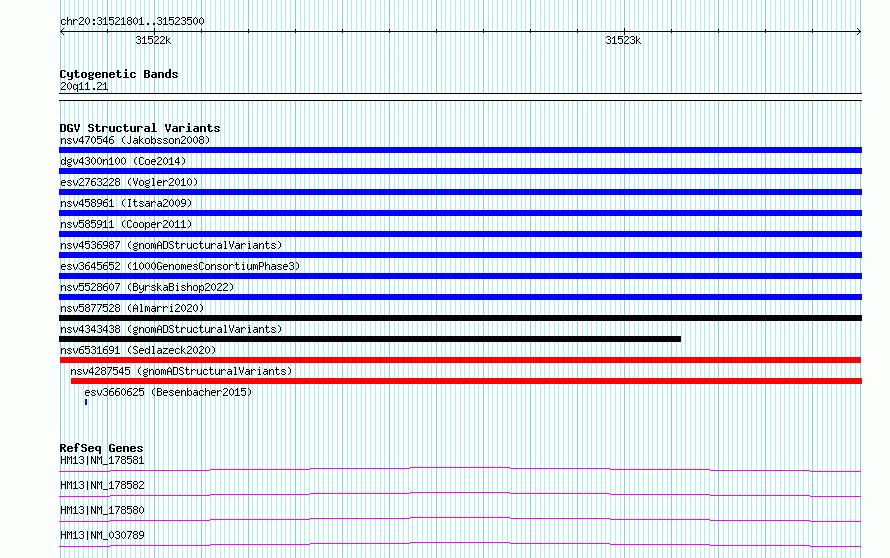Select the shorter black bar for nsv4343438

370,339
